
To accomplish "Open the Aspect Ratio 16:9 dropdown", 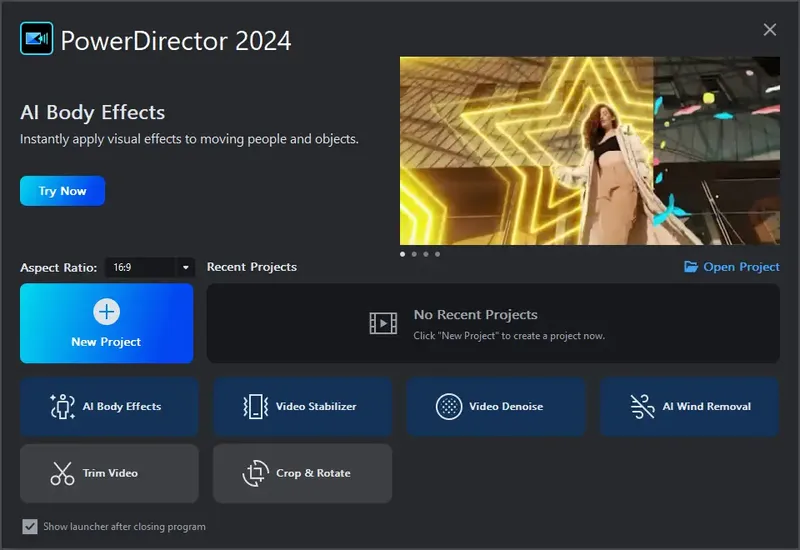I will coord(149,267).
